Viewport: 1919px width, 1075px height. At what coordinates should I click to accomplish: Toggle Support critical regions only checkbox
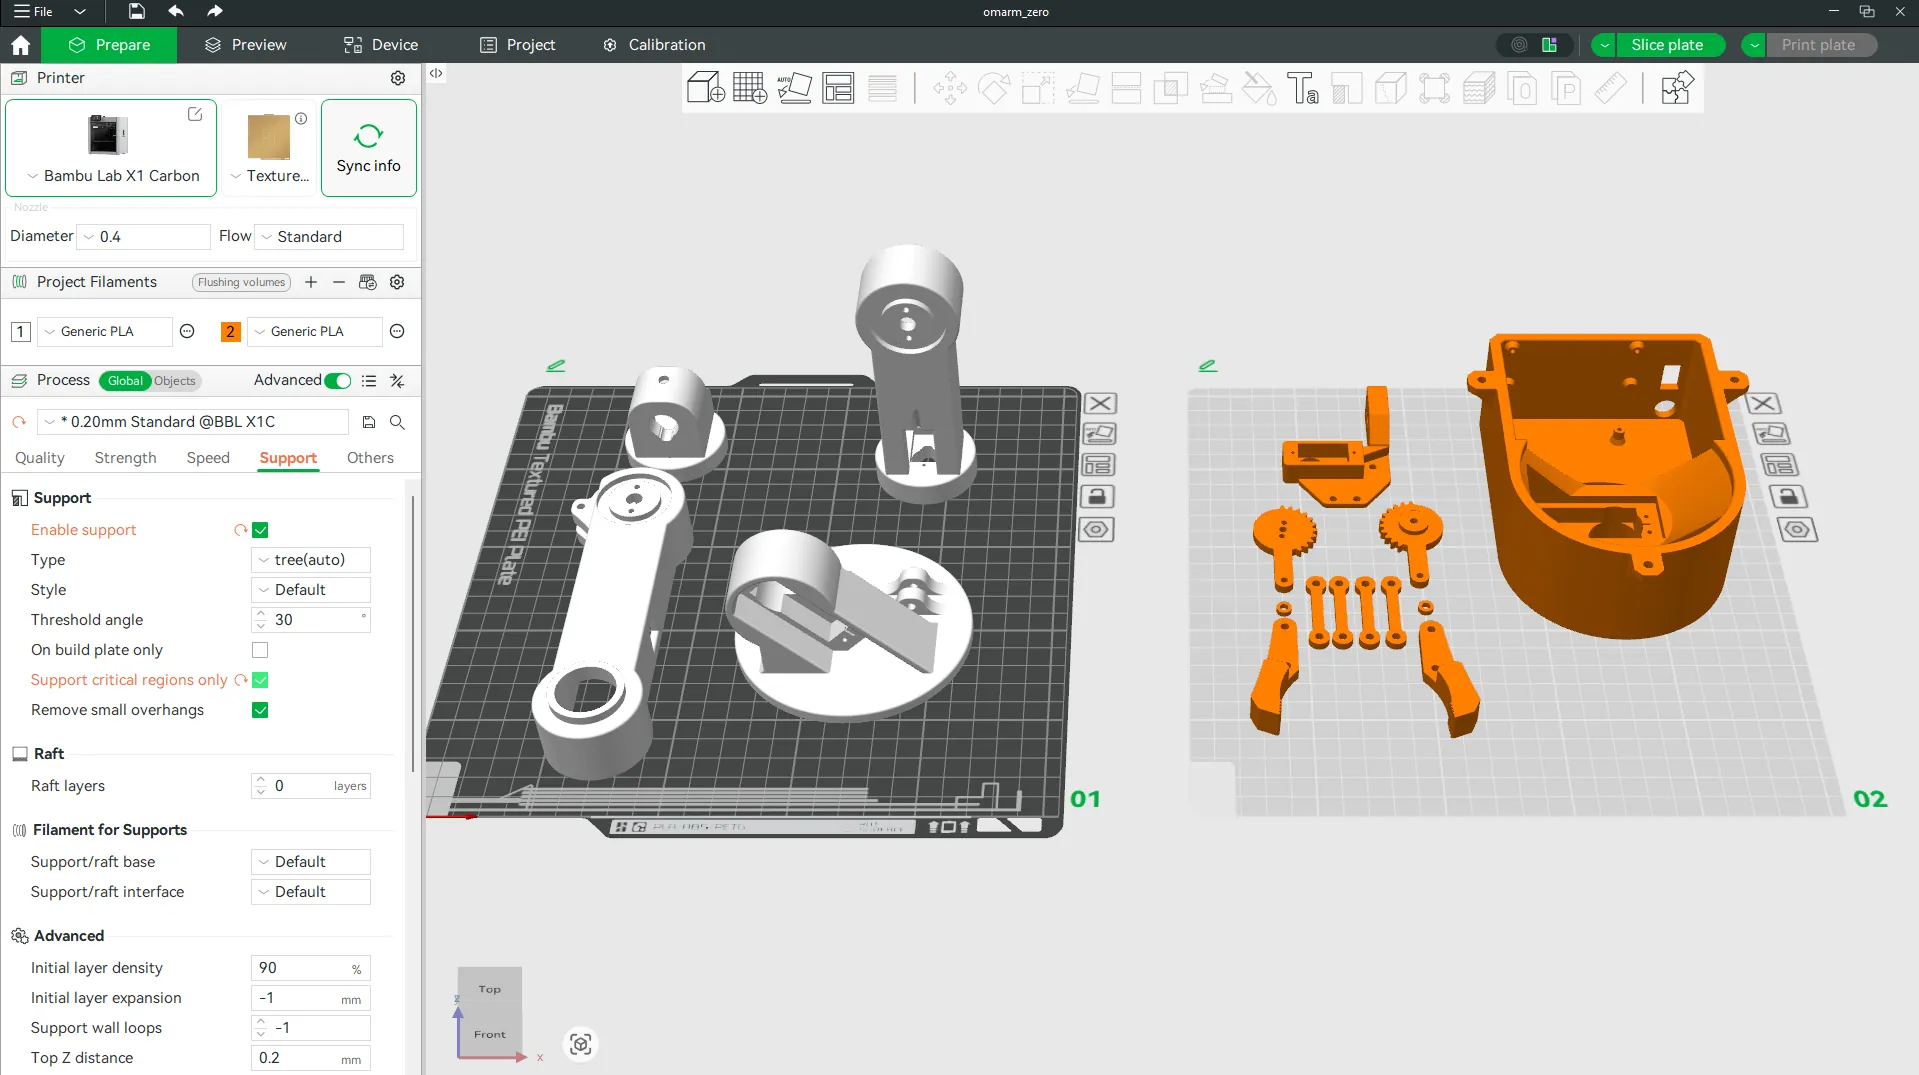click(x=260, y=680)
